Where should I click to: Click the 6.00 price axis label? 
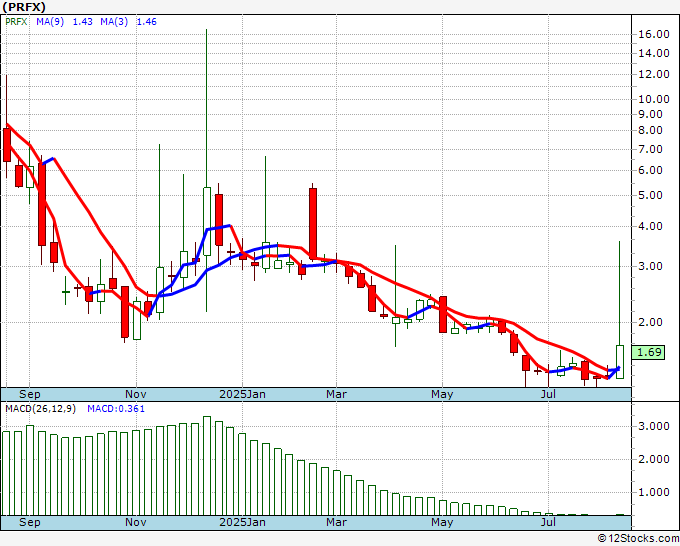(651, 170)
